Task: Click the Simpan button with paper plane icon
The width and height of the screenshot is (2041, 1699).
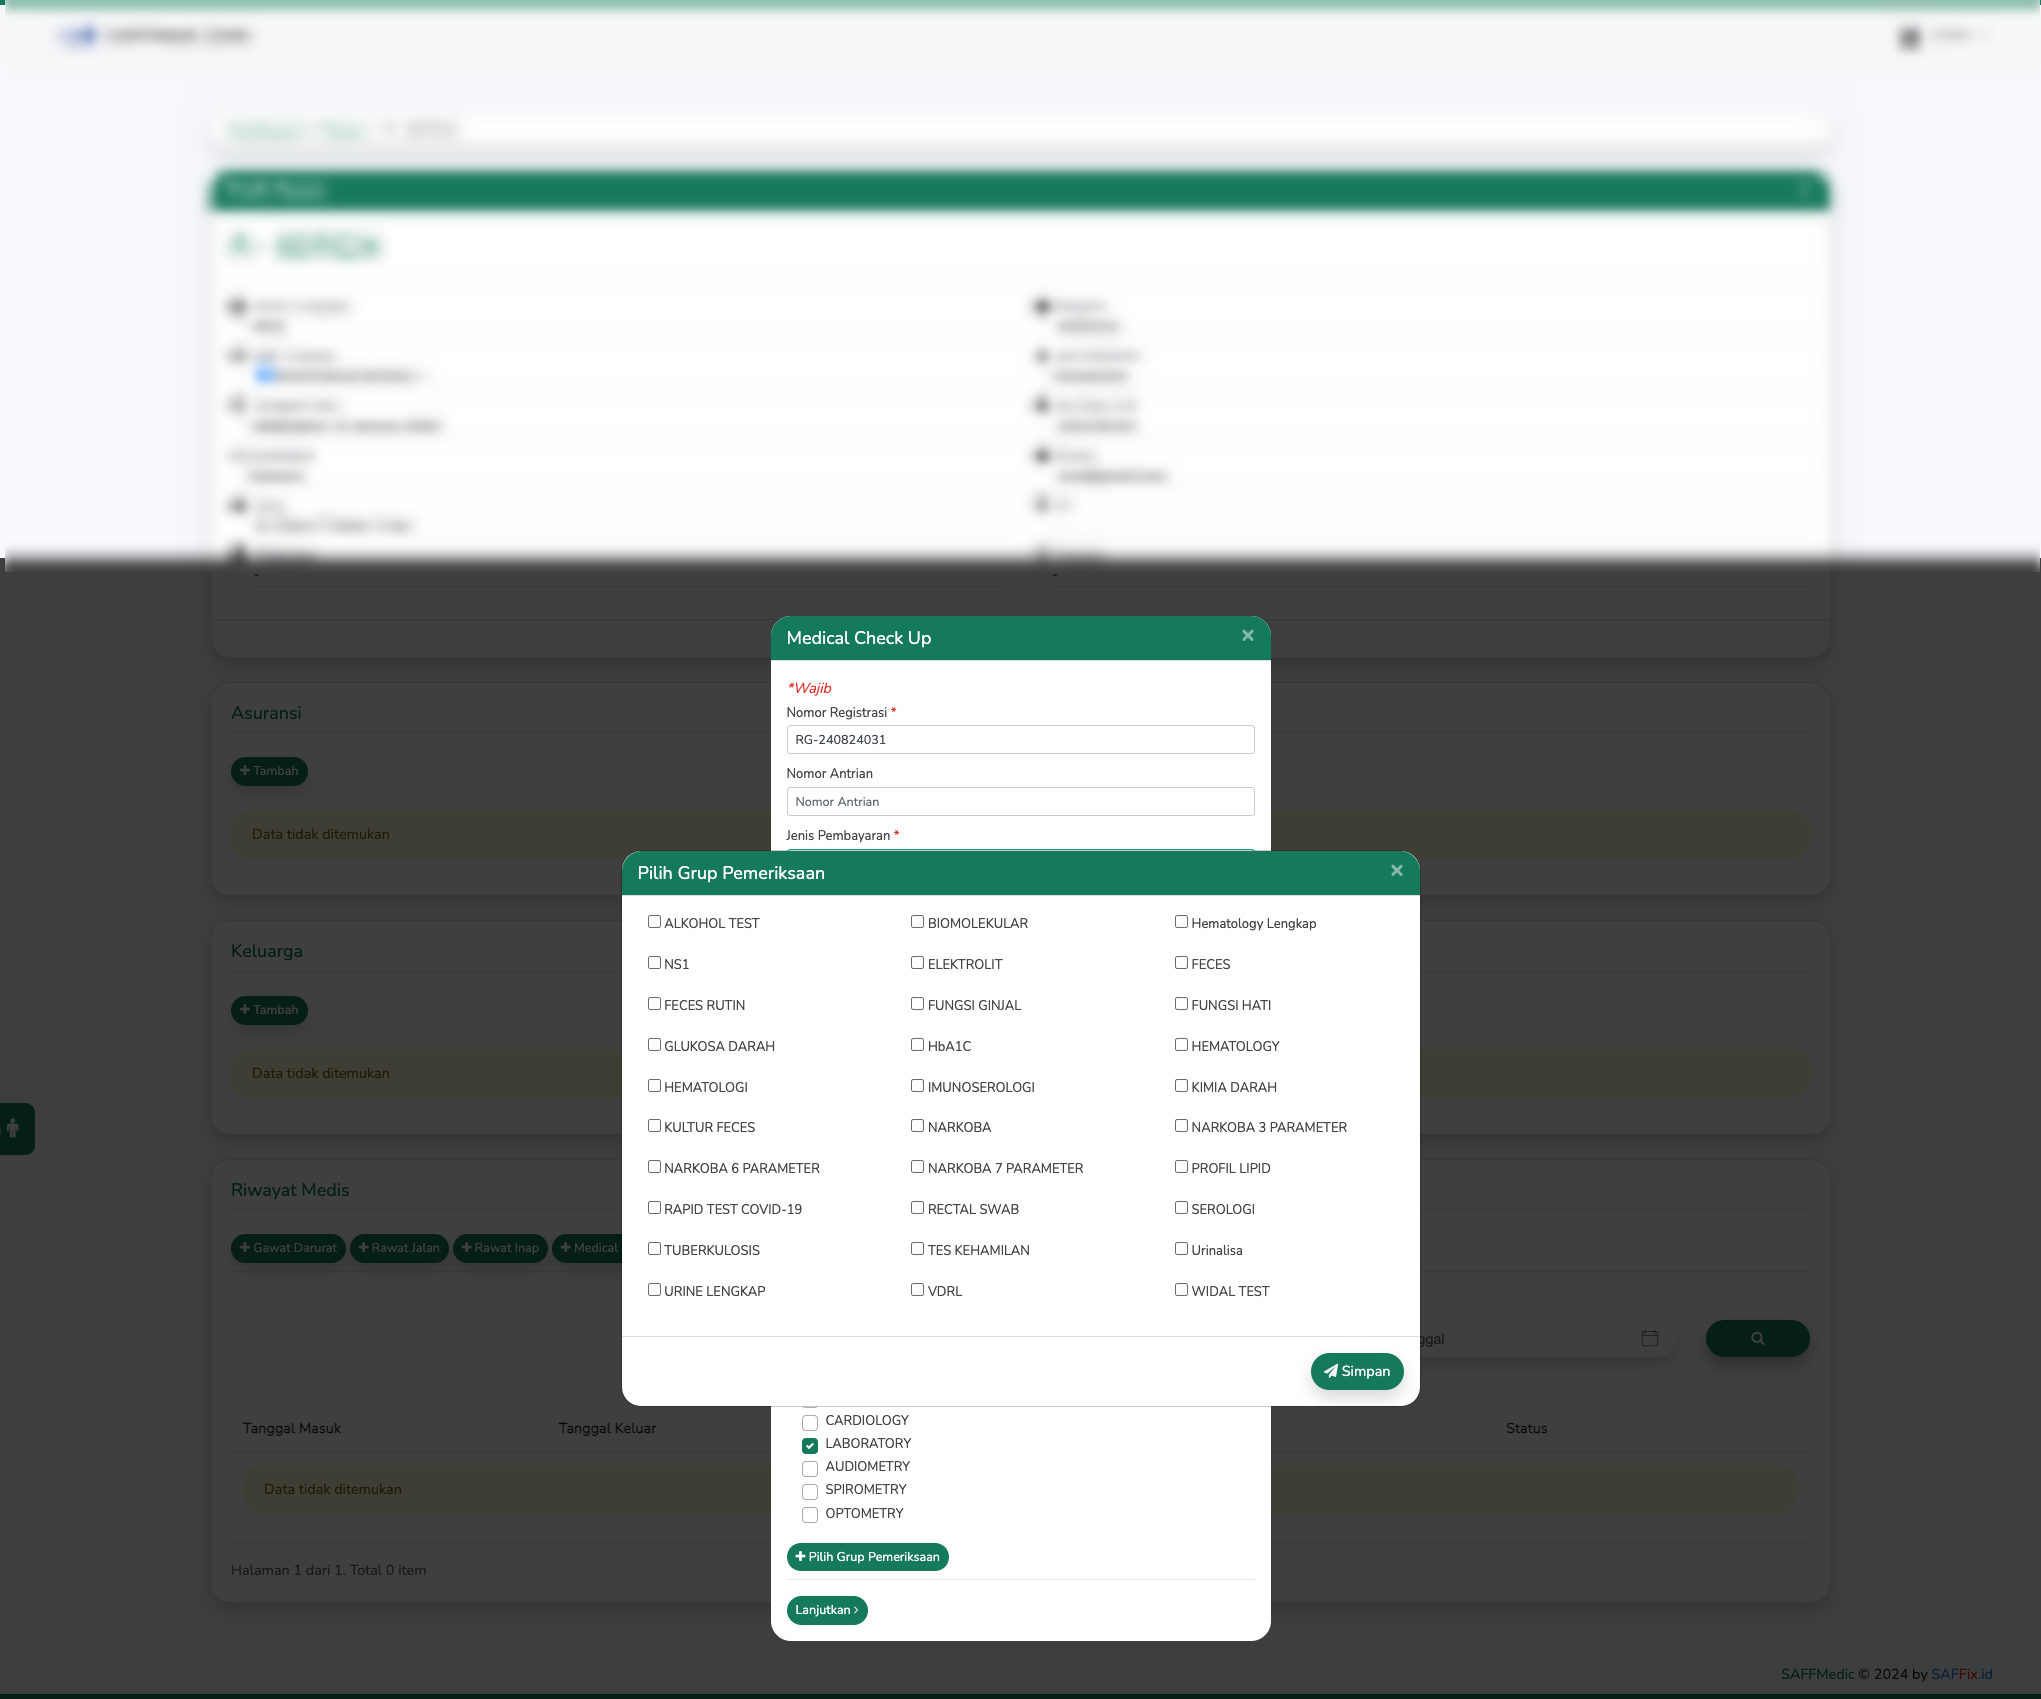Action: [1356, 1371]
